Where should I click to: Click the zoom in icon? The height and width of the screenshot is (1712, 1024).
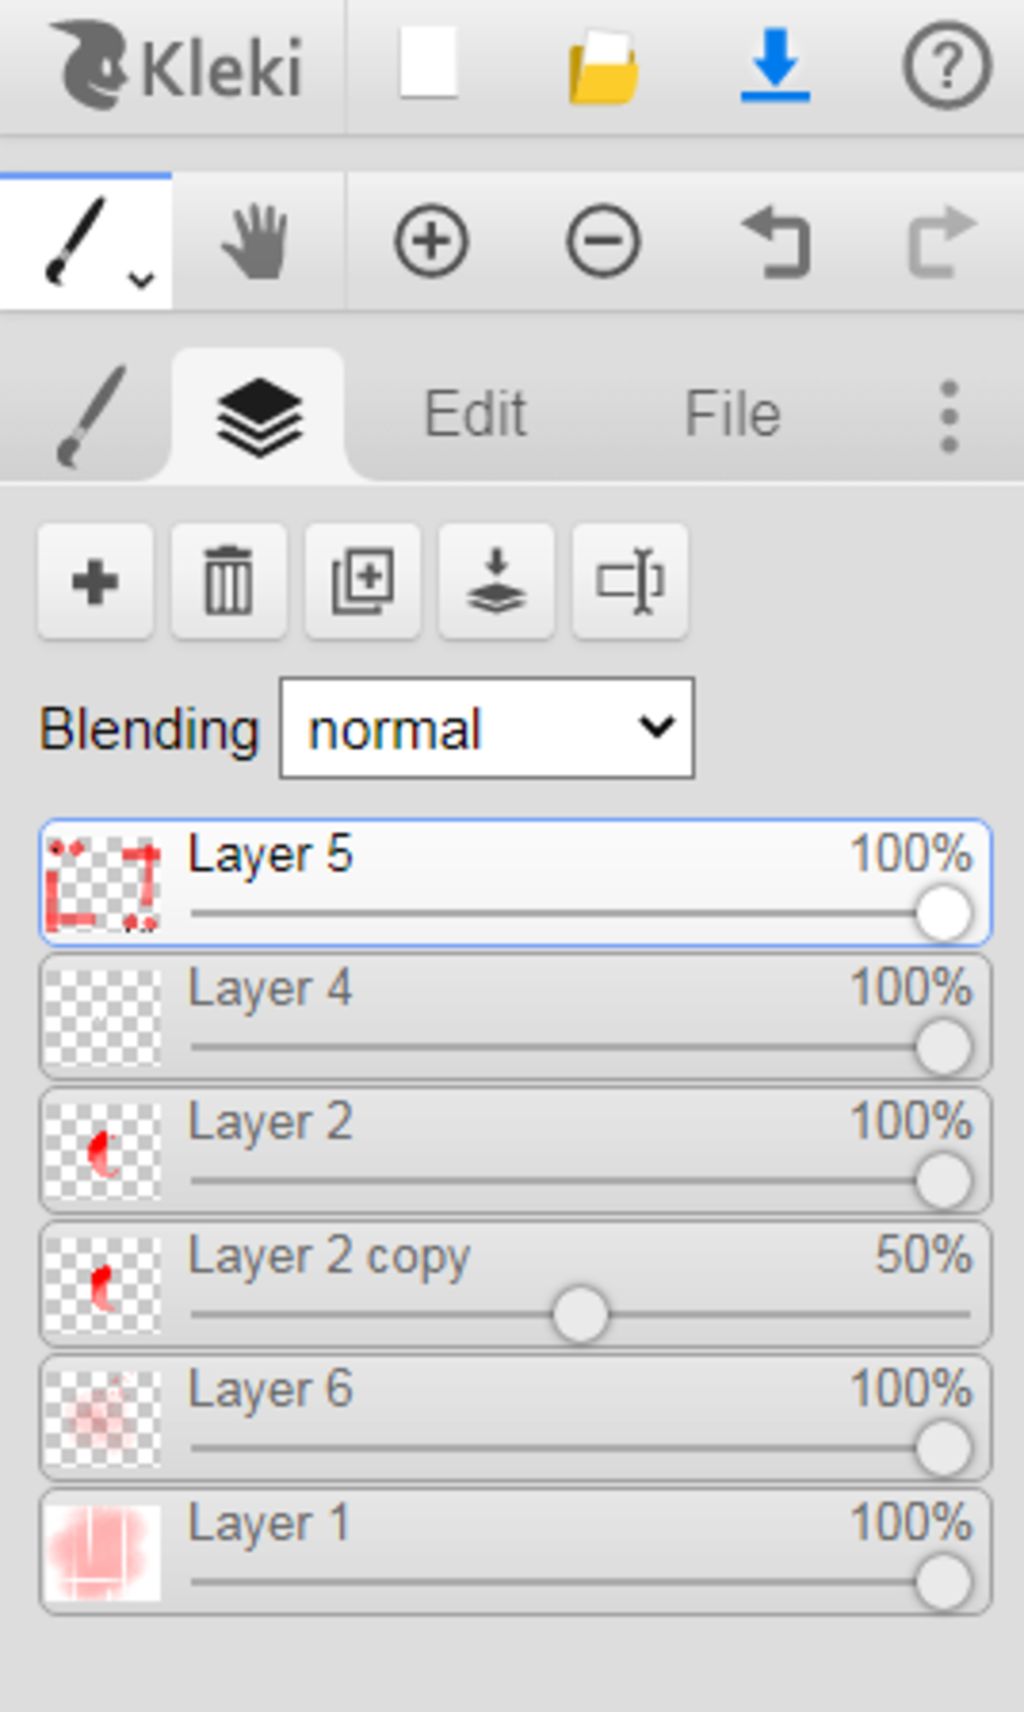[431, 241]
